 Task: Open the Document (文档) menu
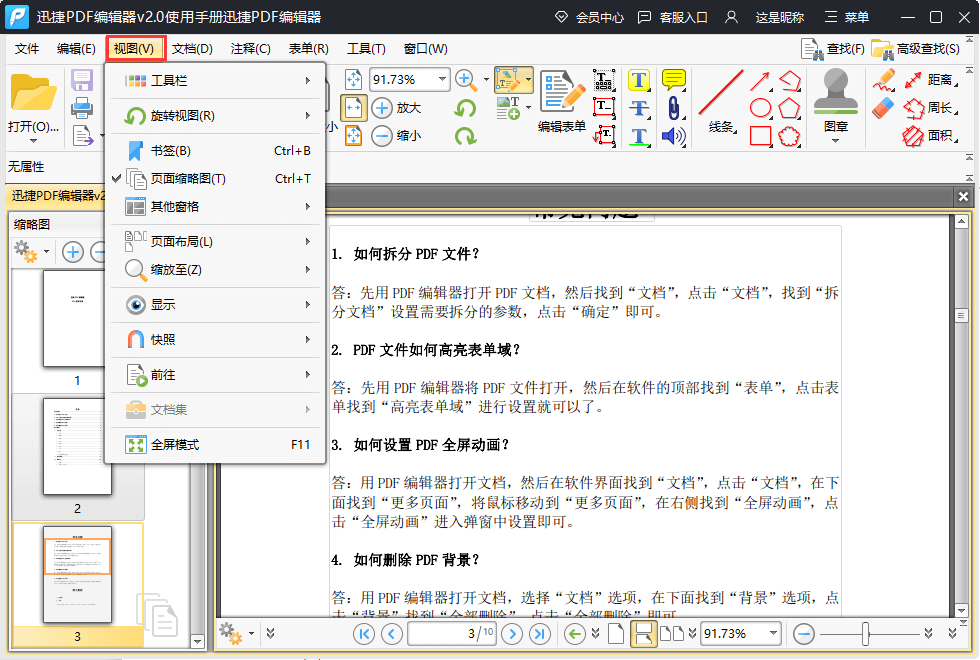[x=192, y=48]
